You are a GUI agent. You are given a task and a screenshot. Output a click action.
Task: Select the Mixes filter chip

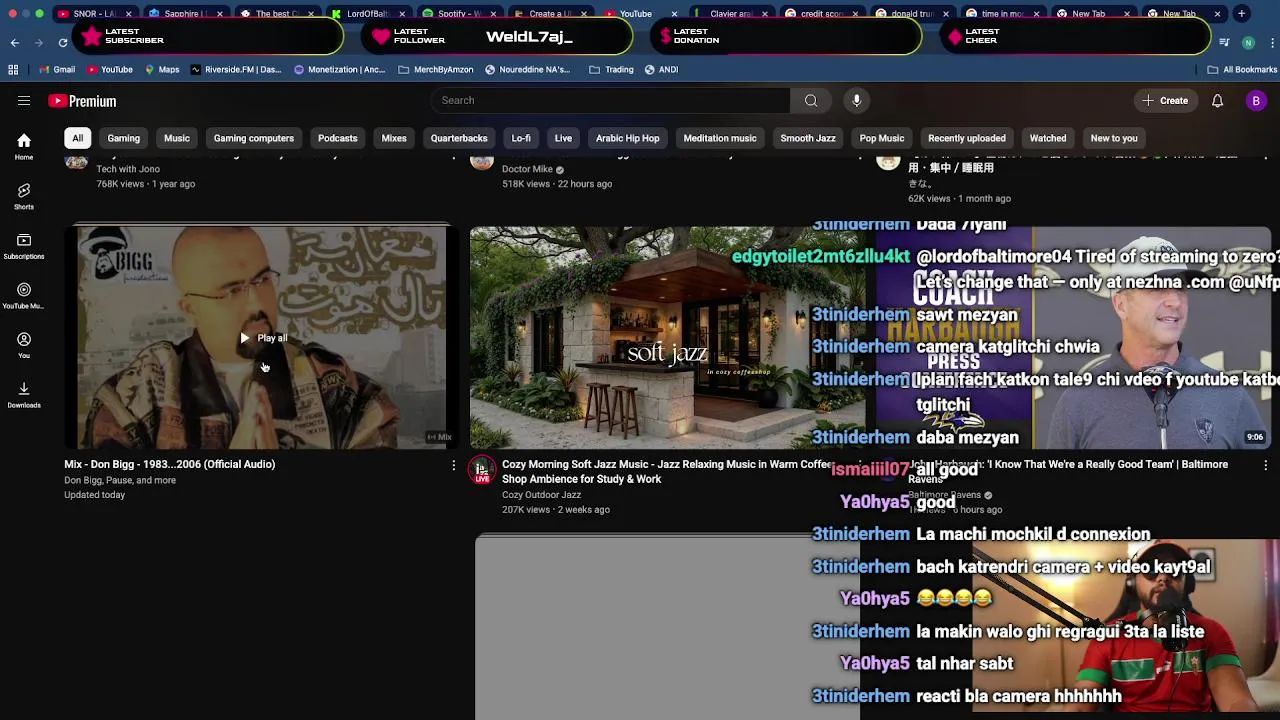tap(394, 138)
